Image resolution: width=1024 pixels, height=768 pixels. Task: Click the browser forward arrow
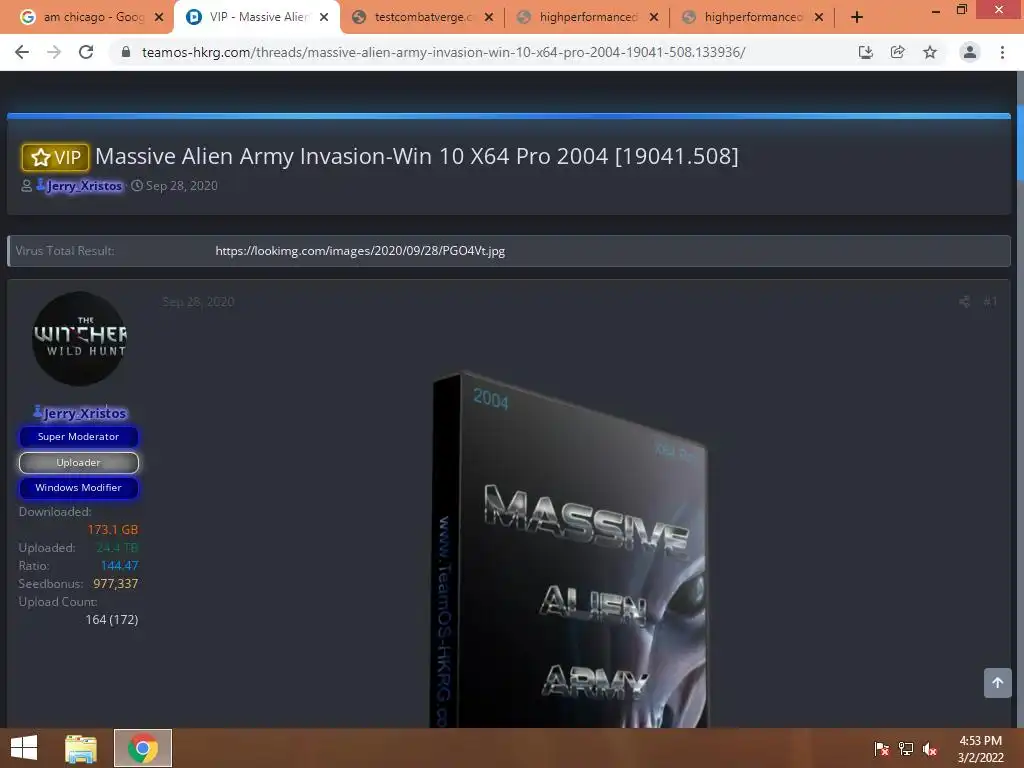coord(54,52)
